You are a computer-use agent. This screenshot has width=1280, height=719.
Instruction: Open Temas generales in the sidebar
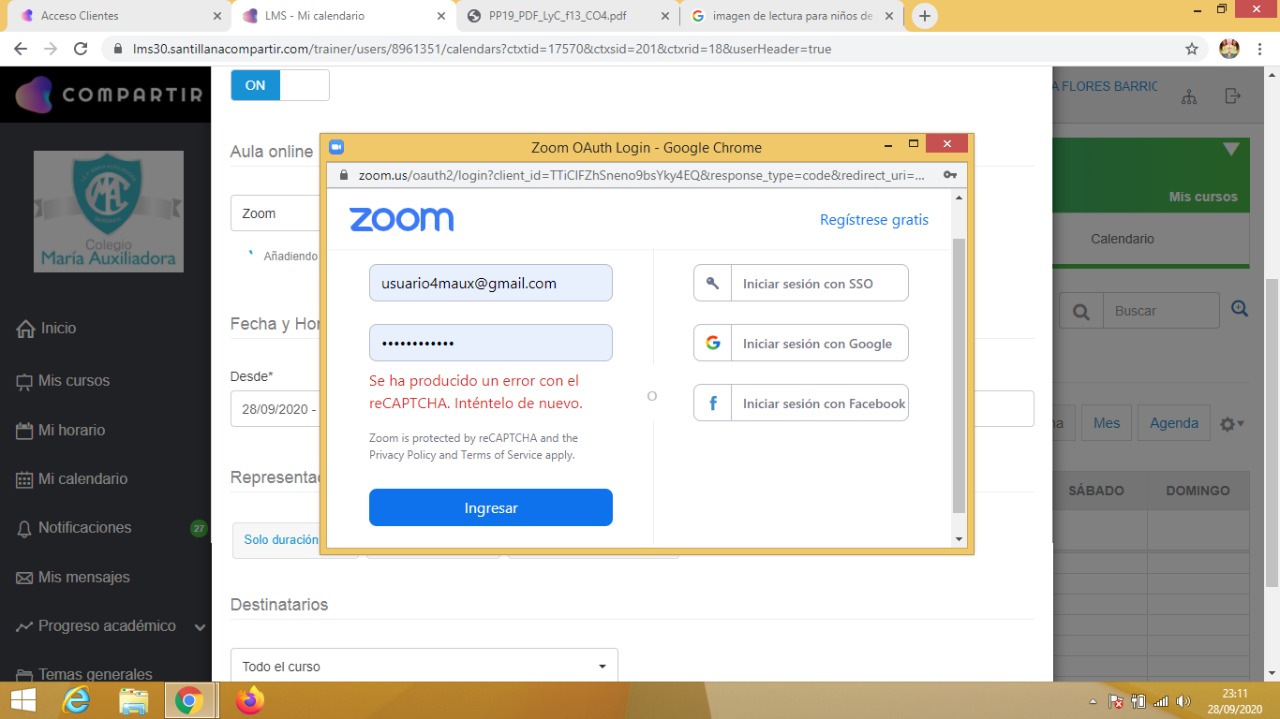85,674
